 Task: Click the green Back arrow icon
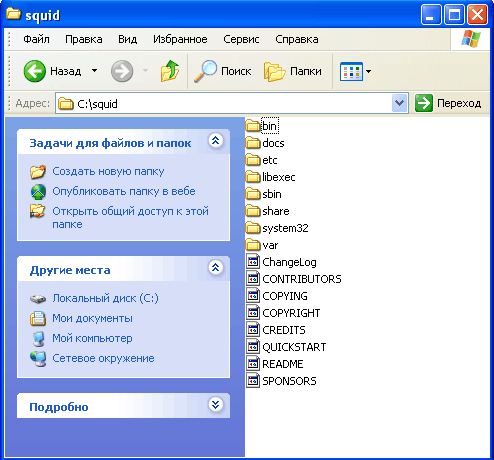coord(34,71)
